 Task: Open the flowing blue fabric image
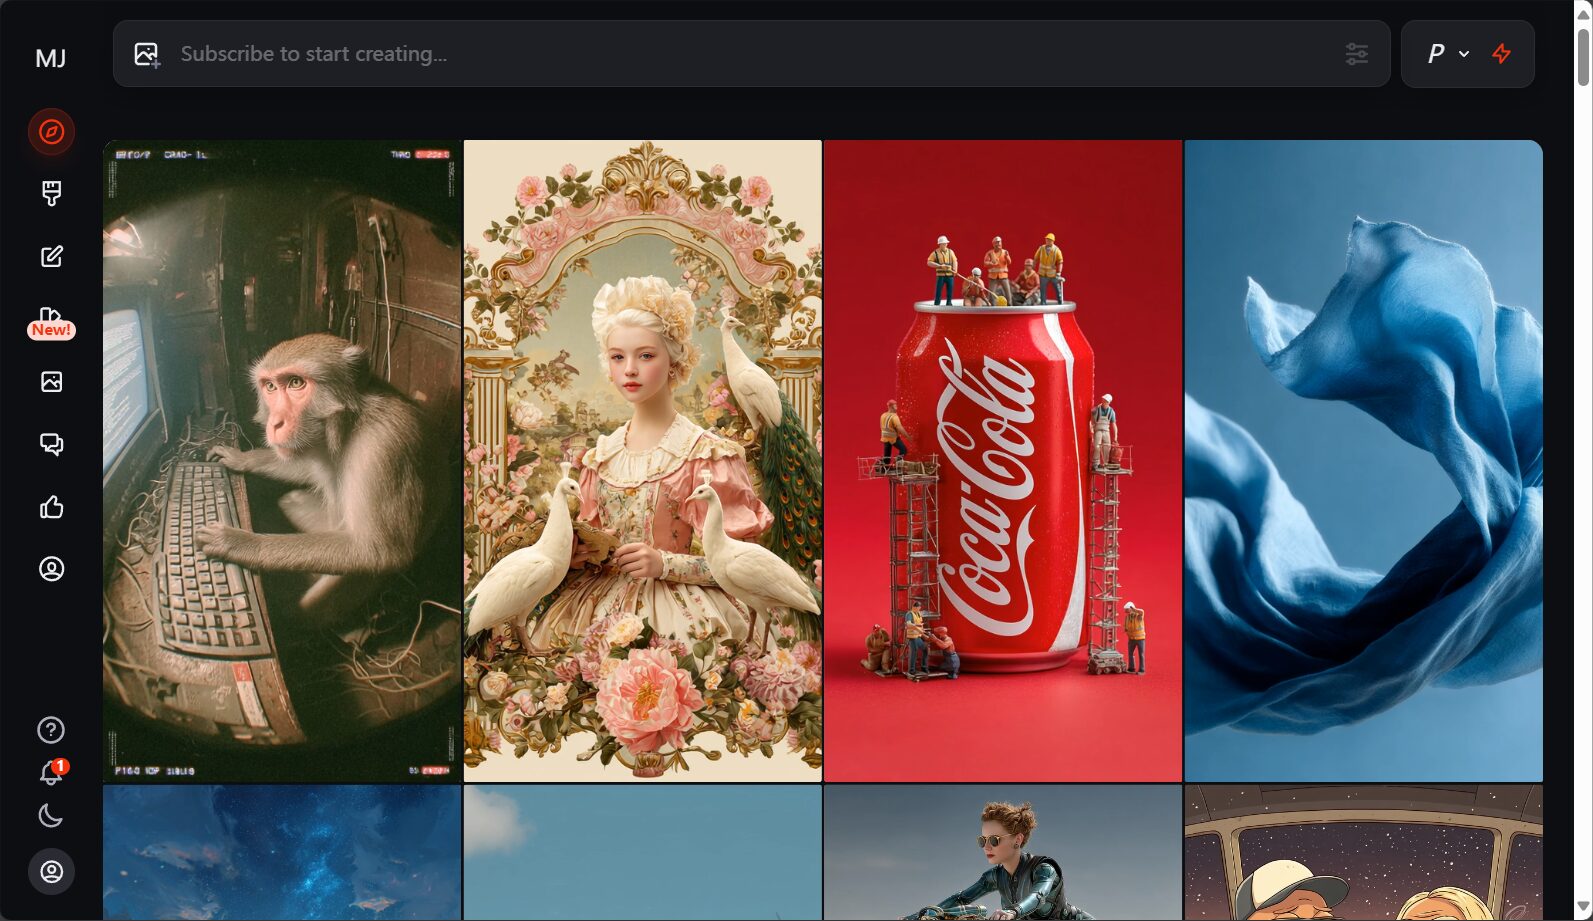pyautogui.click(x=1364, y=461)
